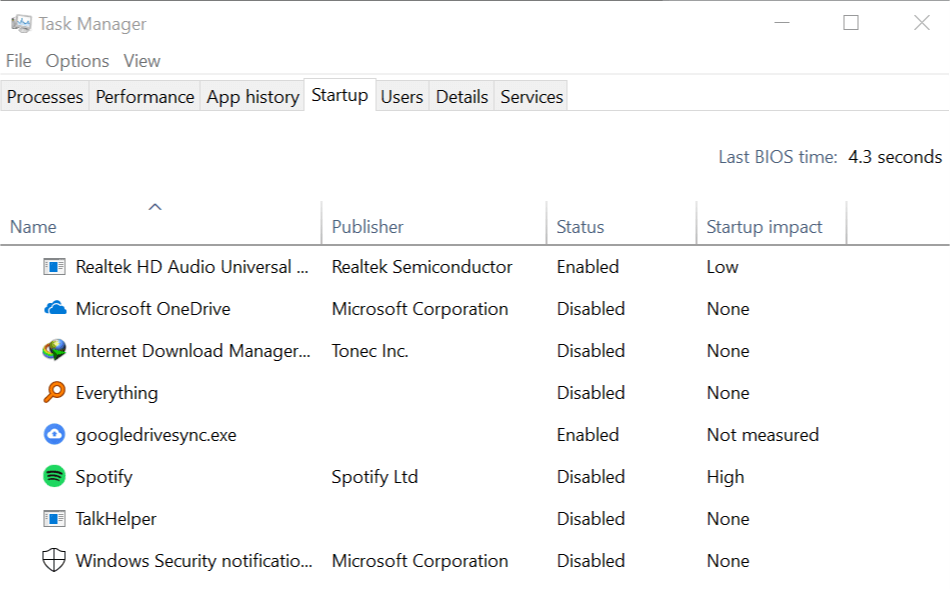
Task: Select the green Spotify icon
Action: (x=54, y=476)
